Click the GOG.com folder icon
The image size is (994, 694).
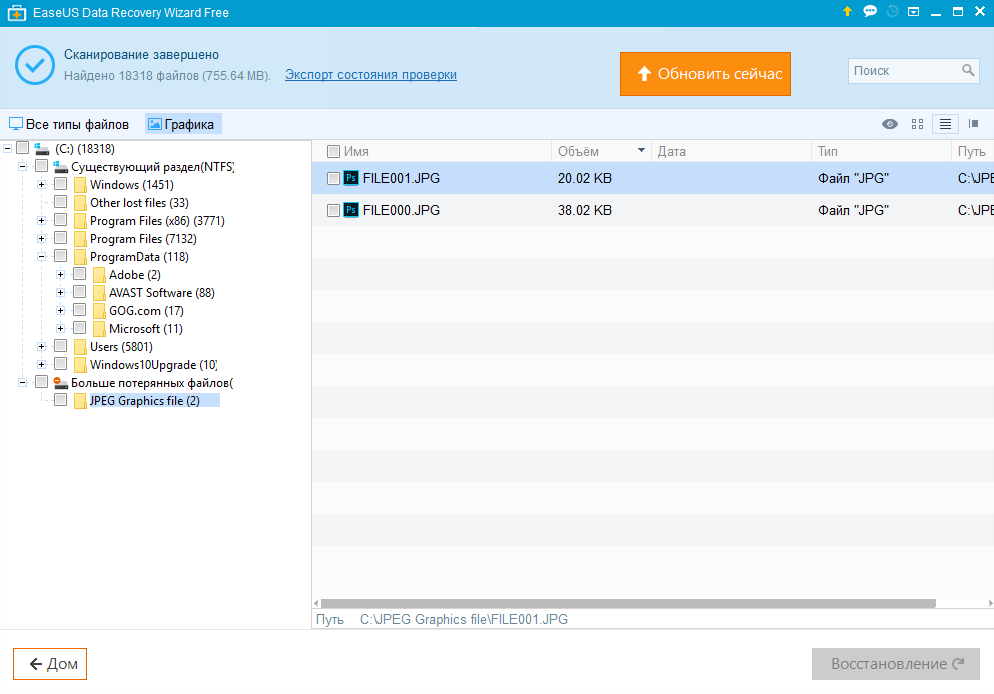[99, 311]
